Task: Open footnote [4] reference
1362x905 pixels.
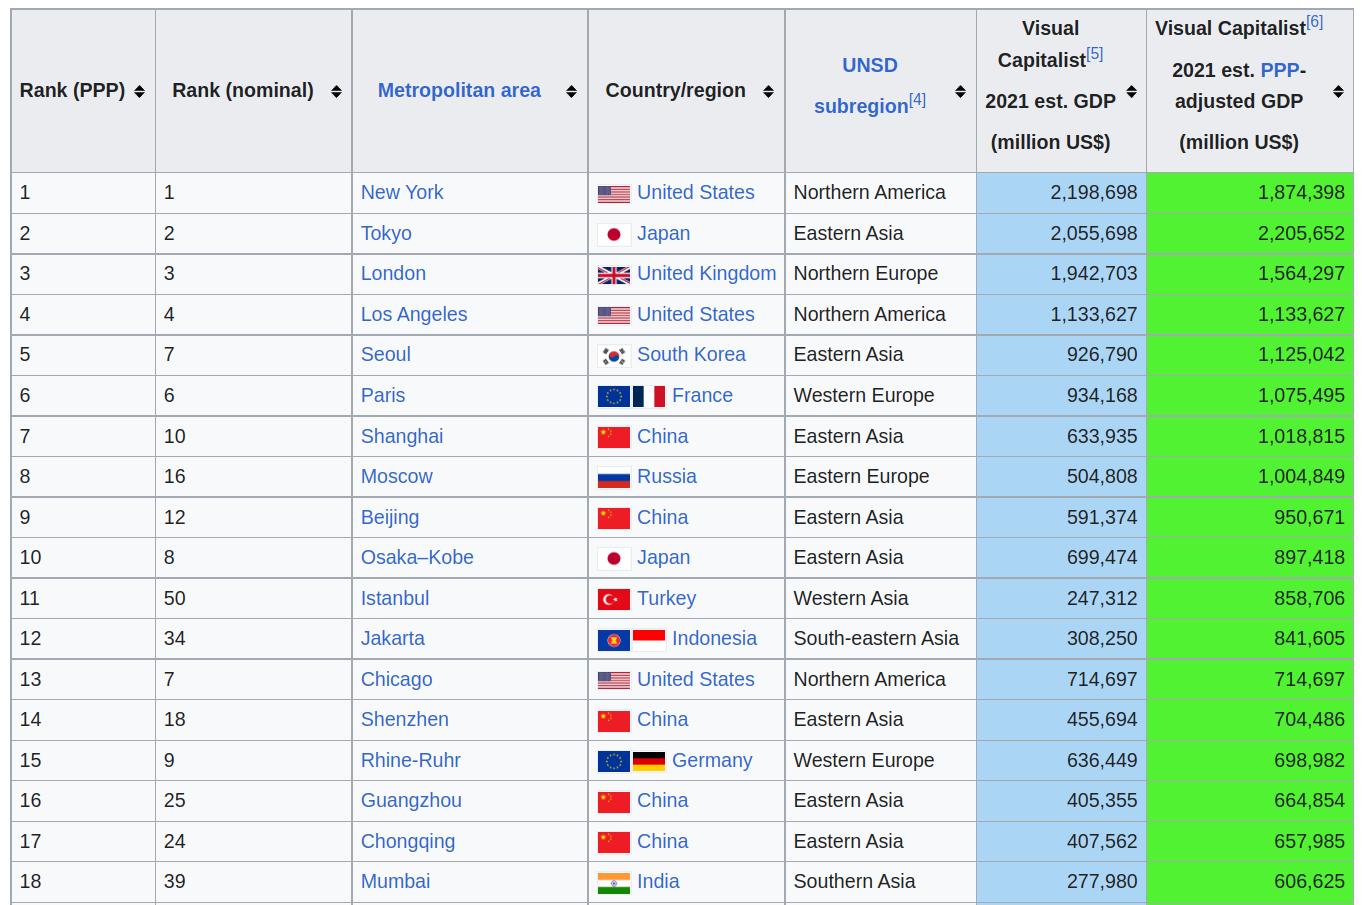Action: point(917,99)
